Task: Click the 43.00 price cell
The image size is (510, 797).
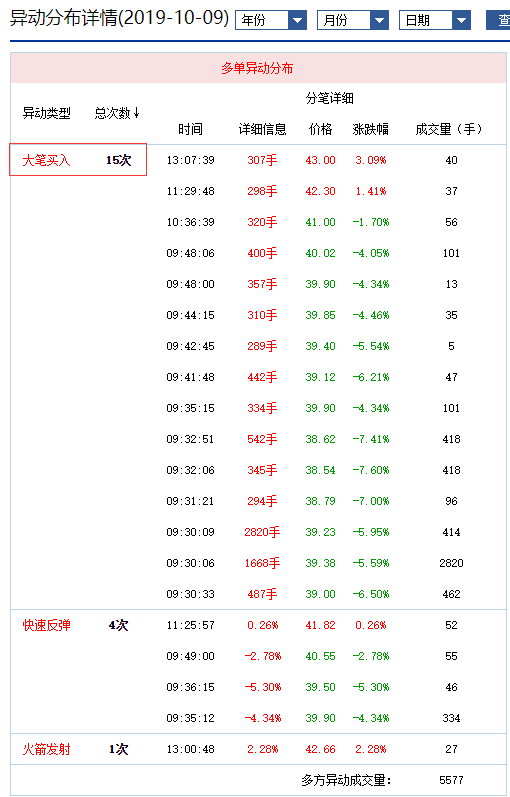Action: click(320, 160)
